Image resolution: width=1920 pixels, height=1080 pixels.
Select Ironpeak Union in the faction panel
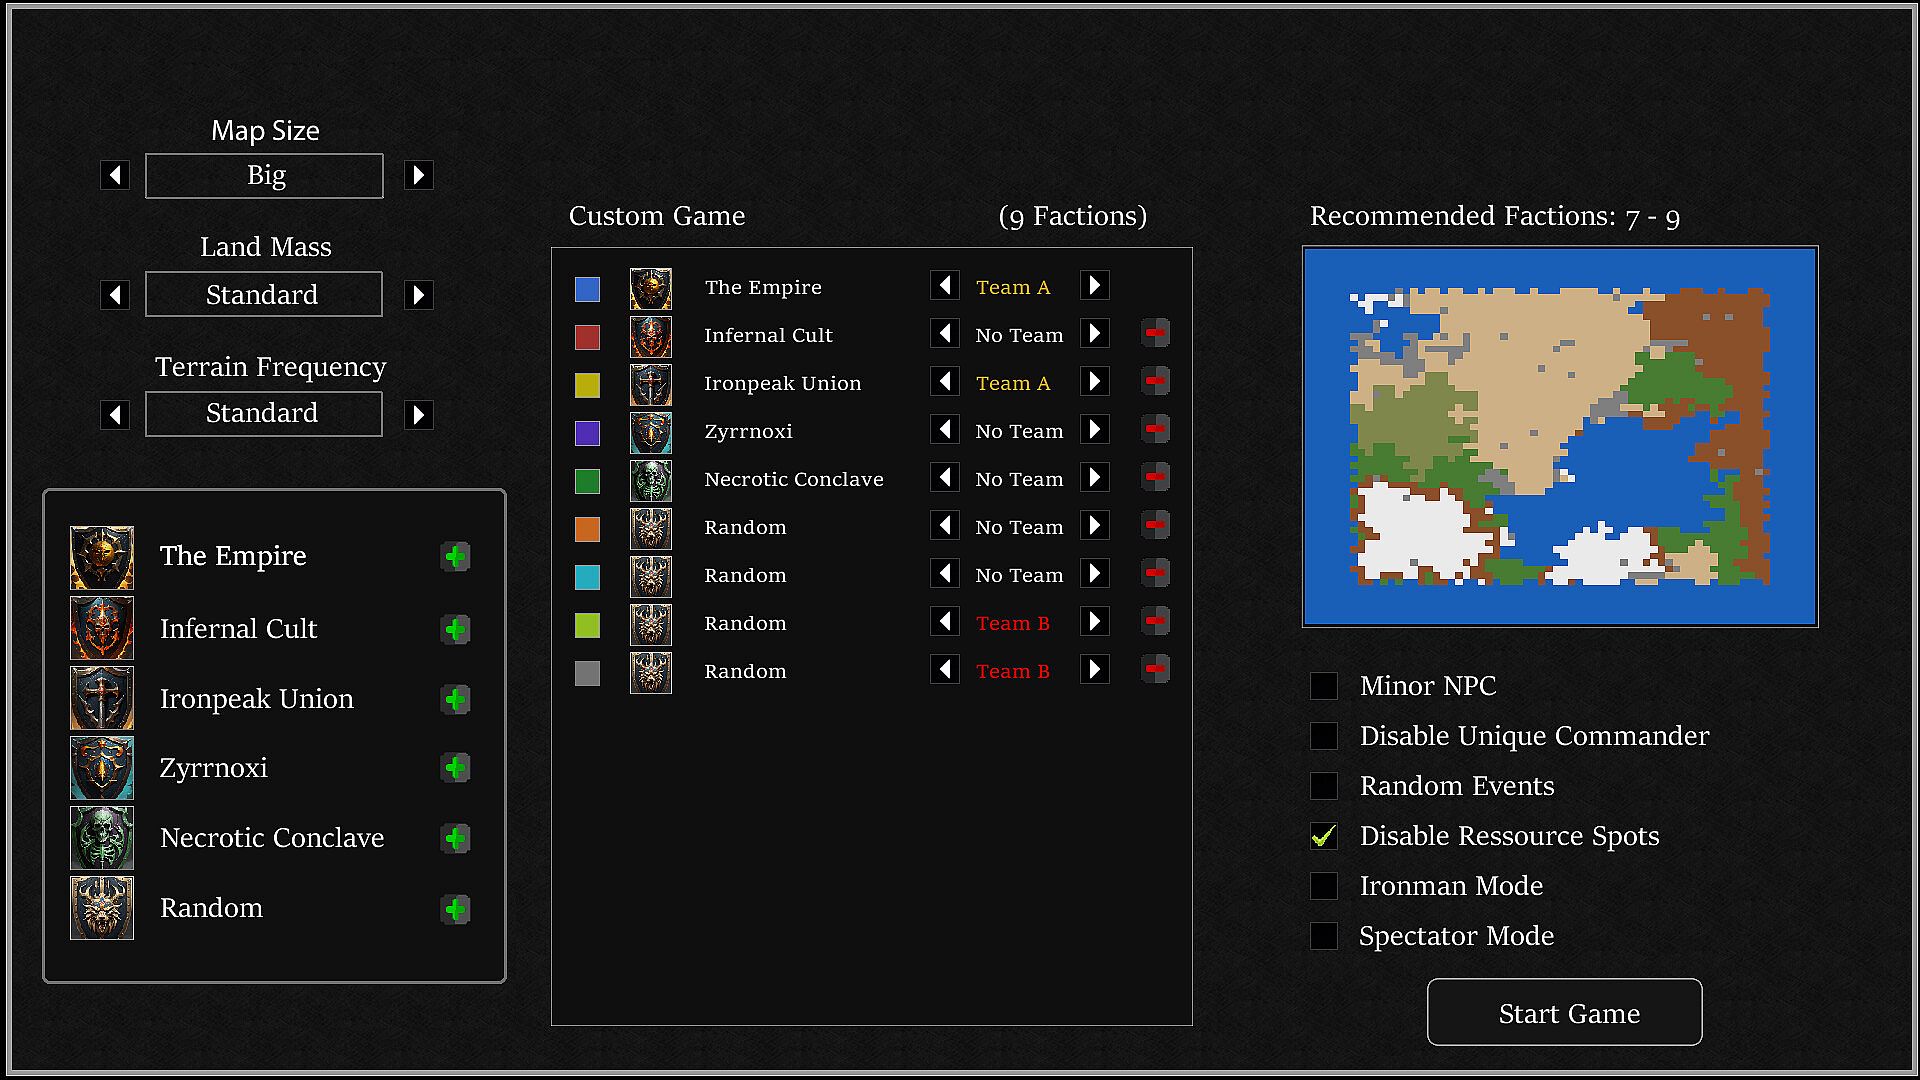(256, 699)
